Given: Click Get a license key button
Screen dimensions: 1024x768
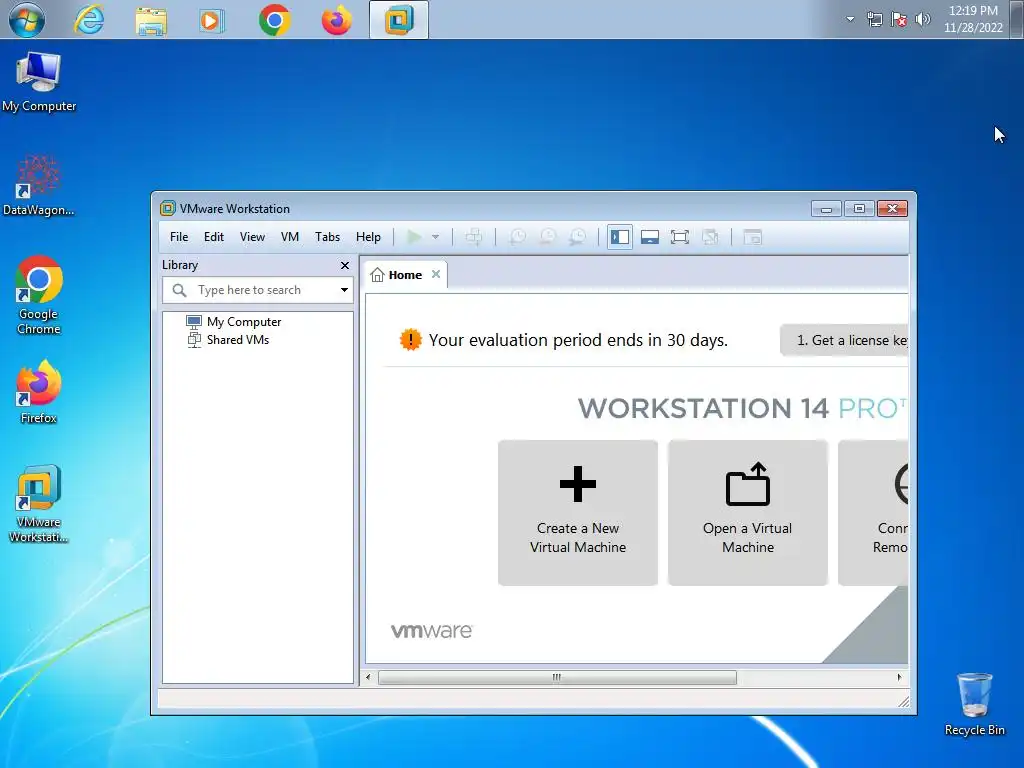Looking at the screenshot, I should pos(844,340).
